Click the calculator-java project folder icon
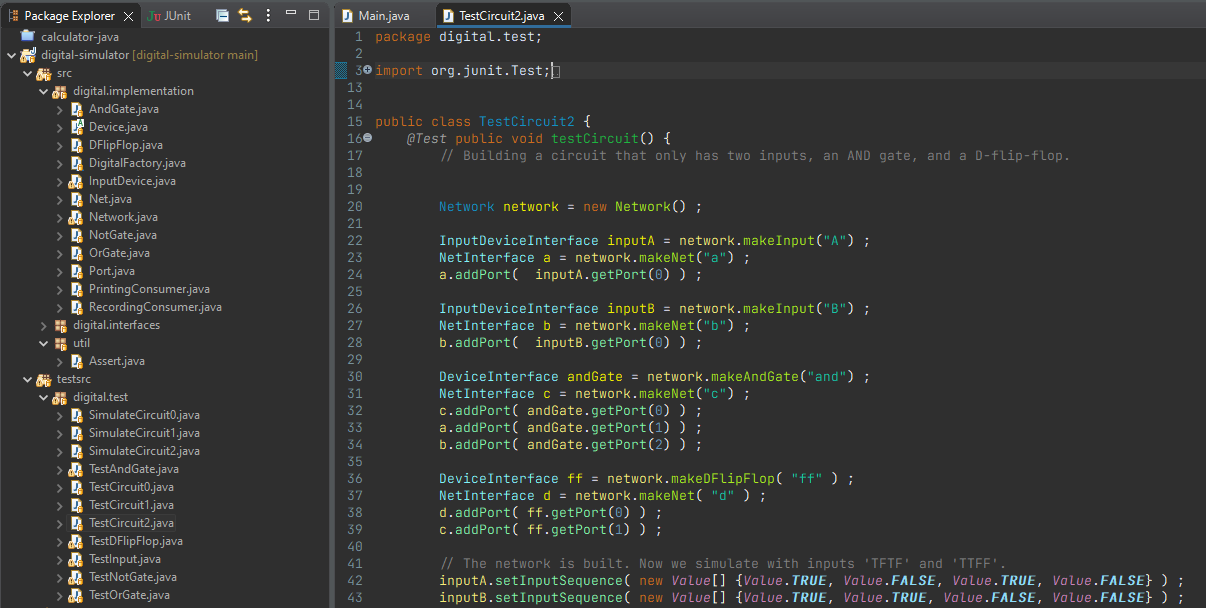This screenshot has width=1206, height=608. click(27, 37)
